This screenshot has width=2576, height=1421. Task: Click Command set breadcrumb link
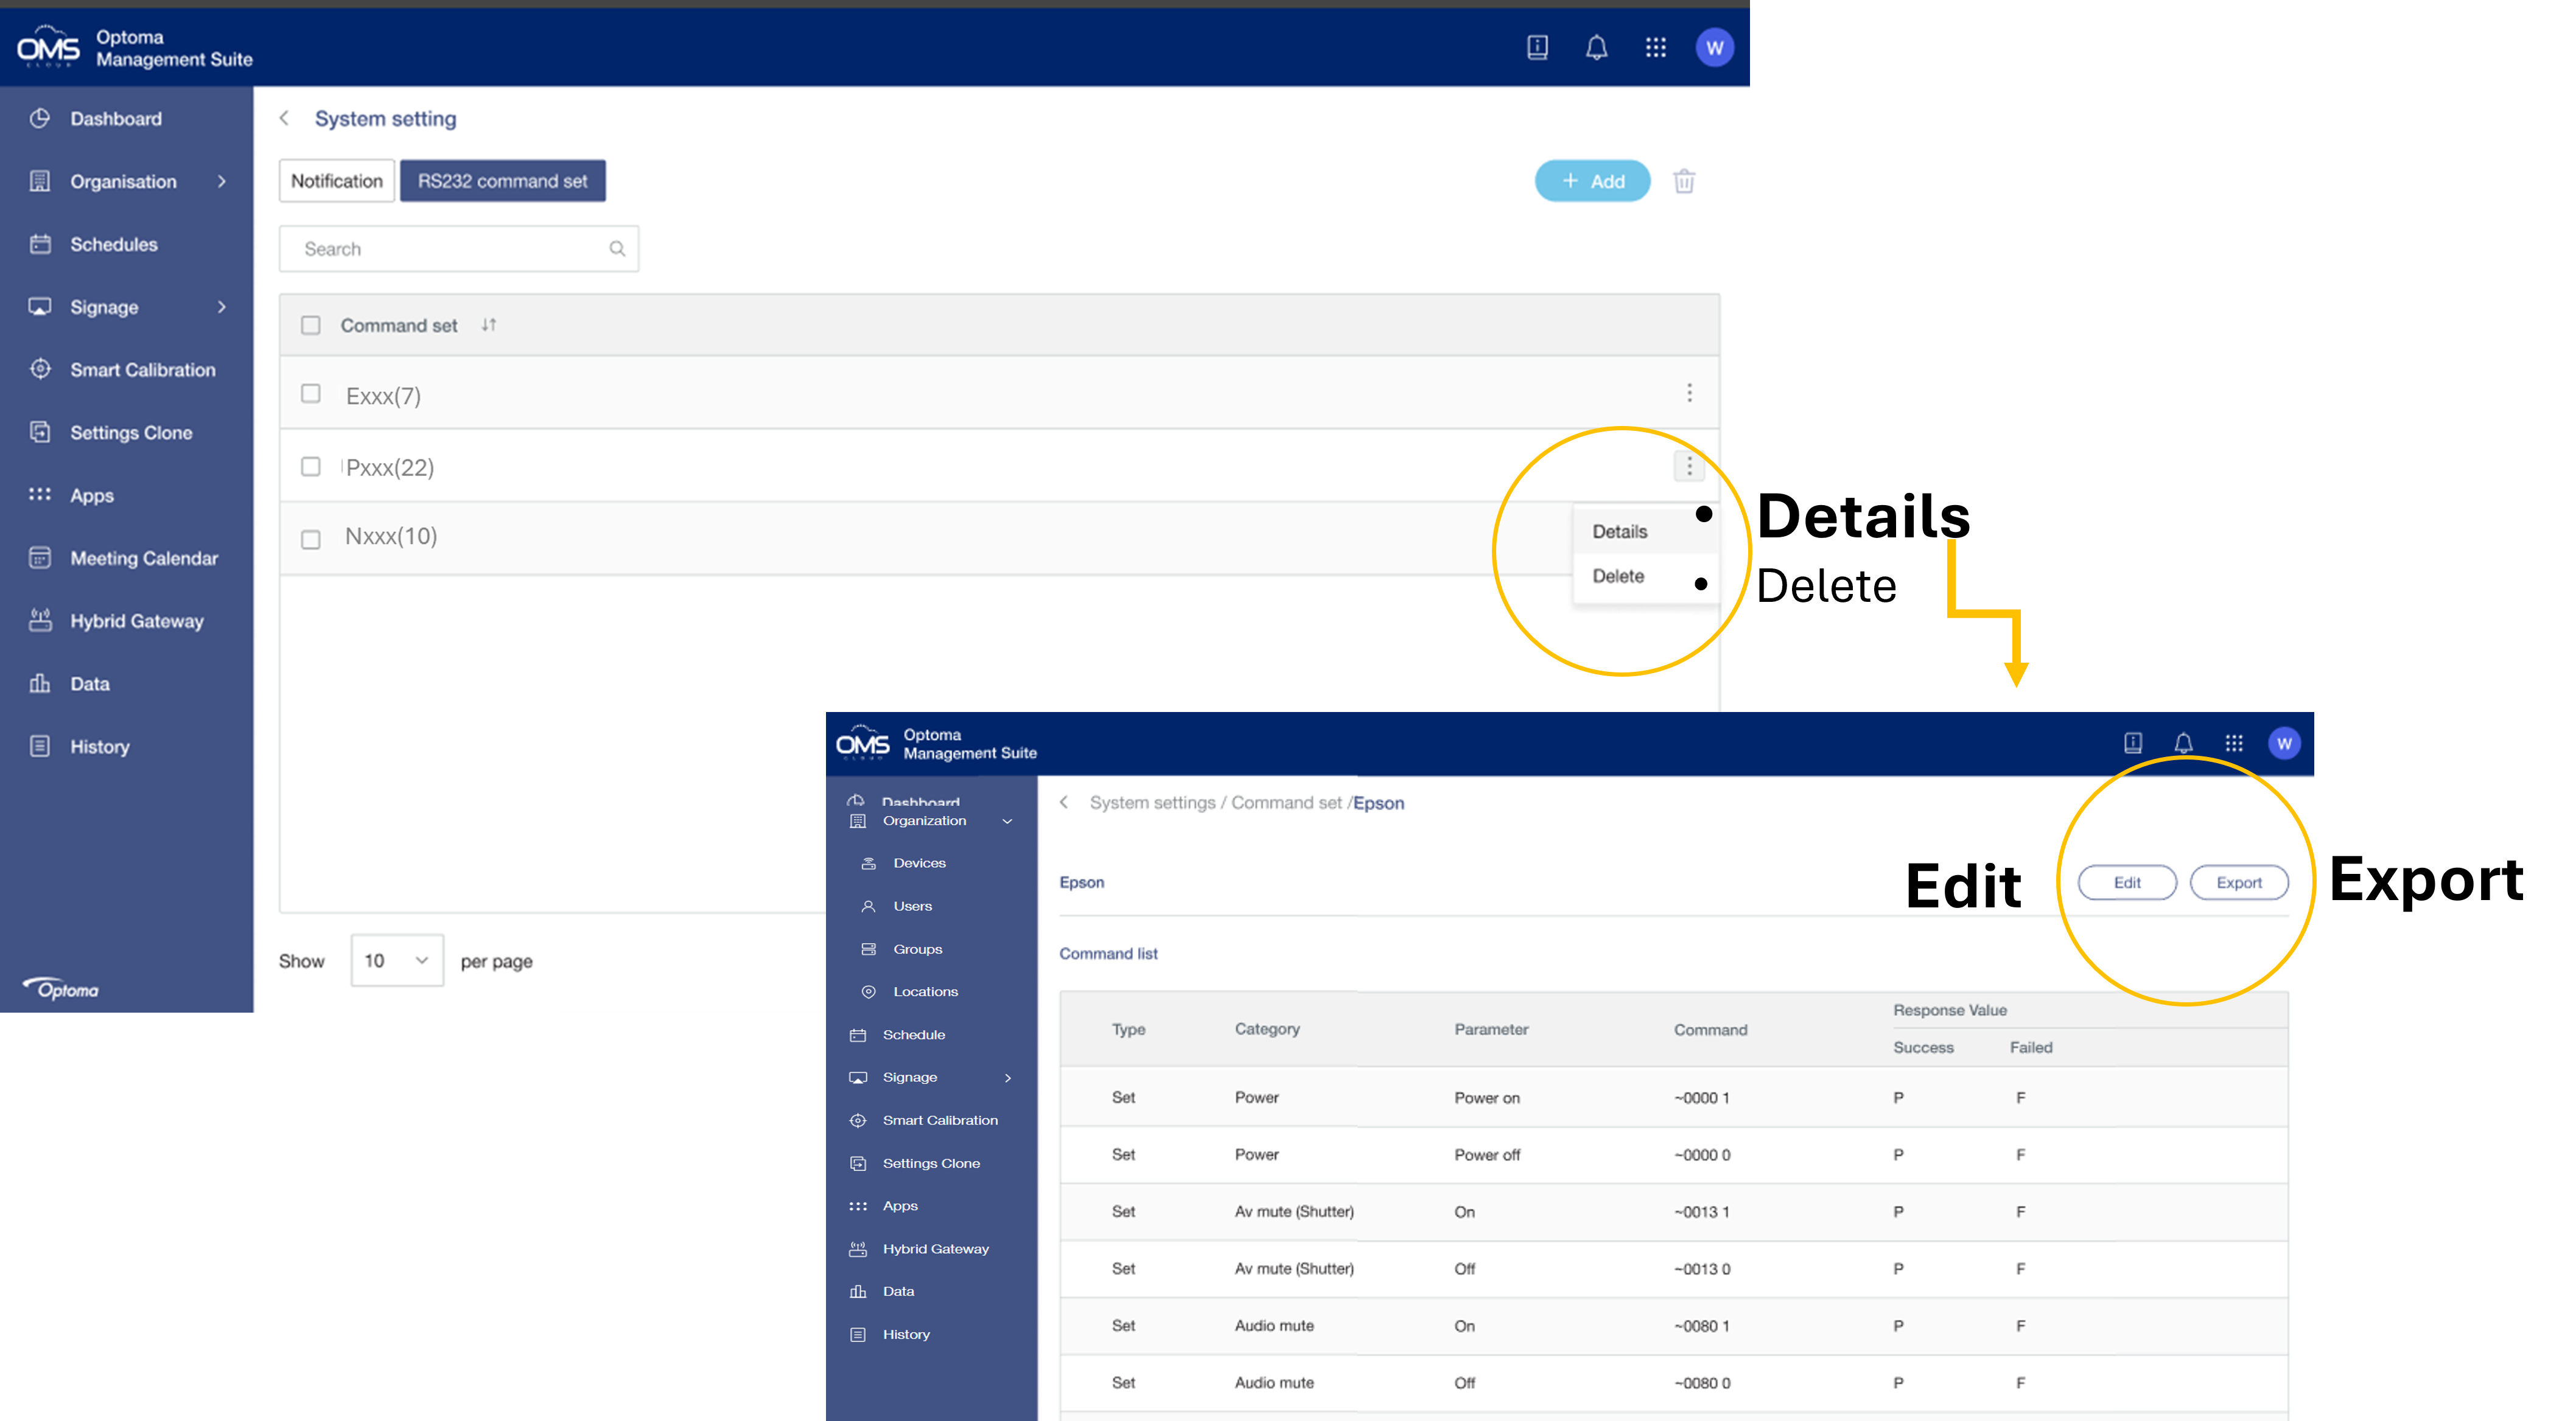click(1286, 803)
